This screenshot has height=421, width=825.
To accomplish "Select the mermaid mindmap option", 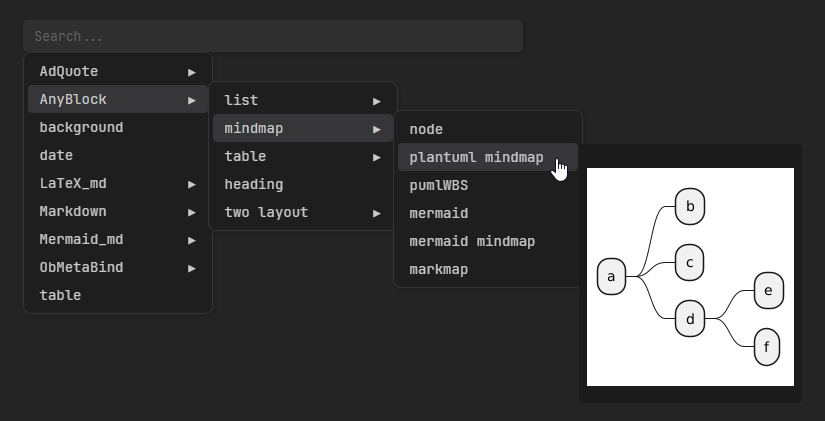I will click(x=472, y=242).
